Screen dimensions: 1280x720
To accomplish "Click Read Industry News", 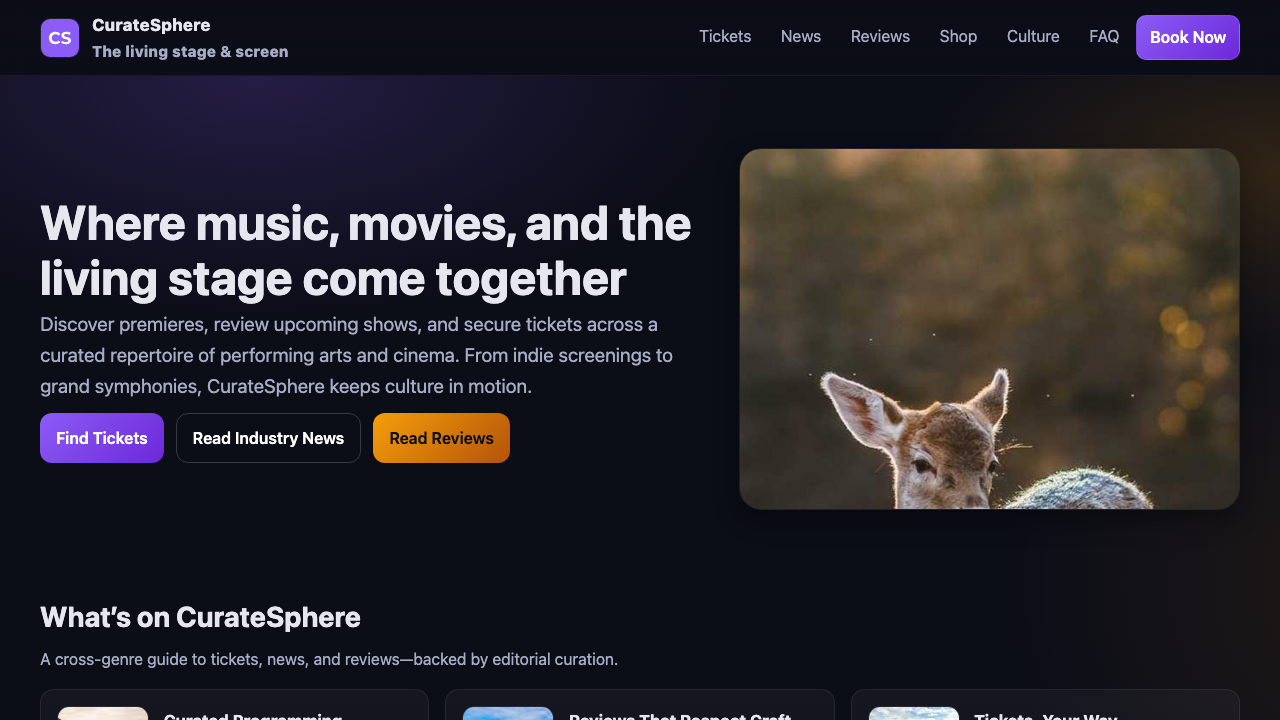I will pyautogui.click(x=268, y=438).
